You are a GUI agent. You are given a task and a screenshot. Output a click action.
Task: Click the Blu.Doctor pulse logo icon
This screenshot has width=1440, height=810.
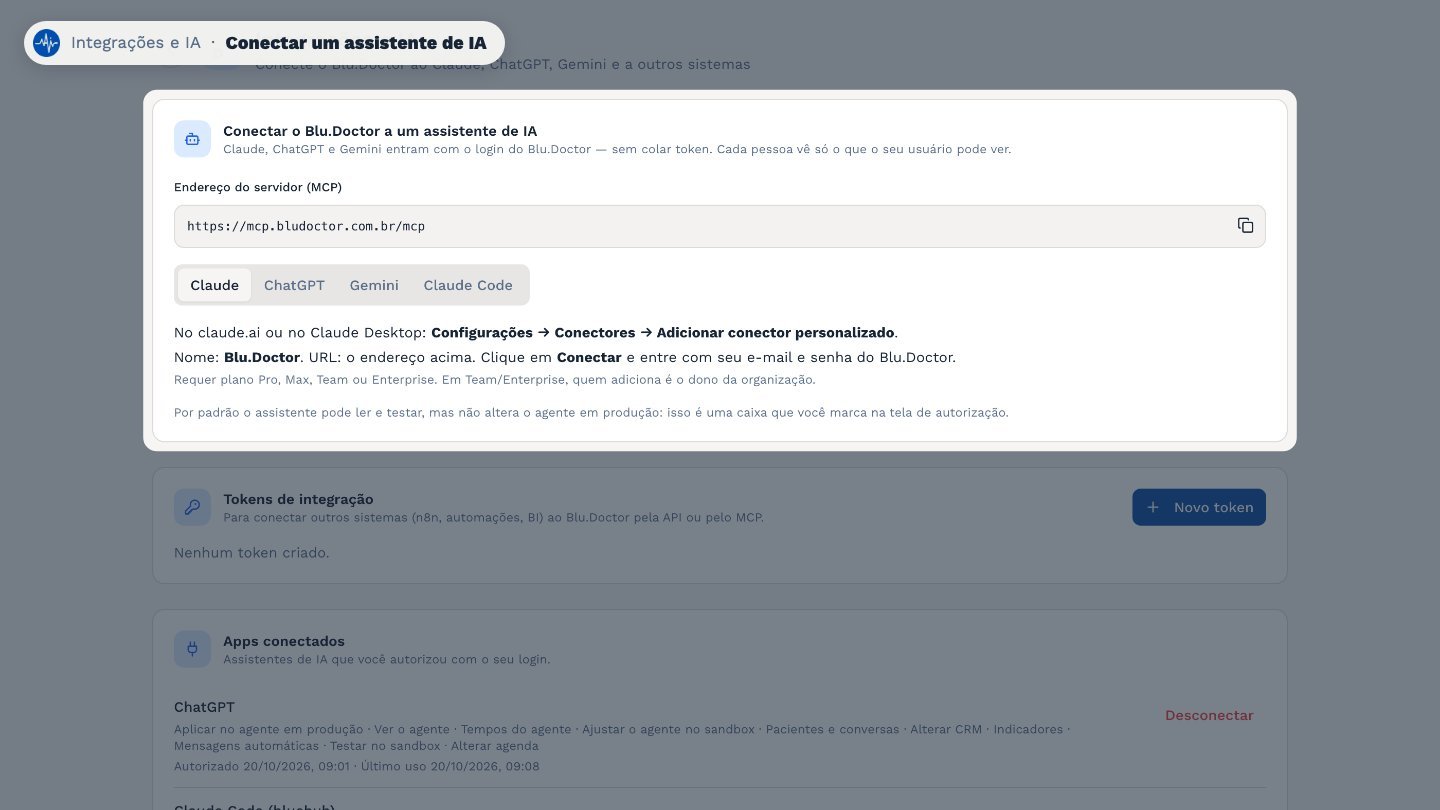coord(47,43)
